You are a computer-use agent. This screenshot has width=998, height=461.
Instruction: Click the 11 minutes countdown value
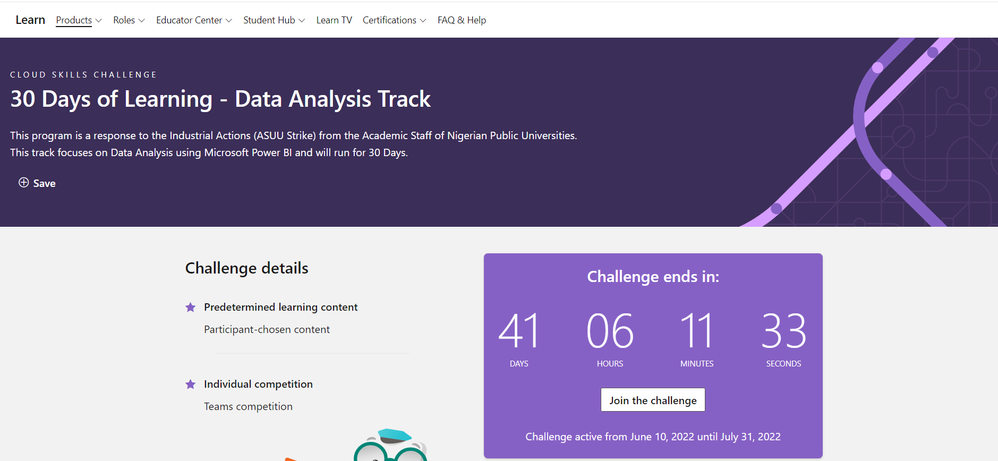click(697, 331)
